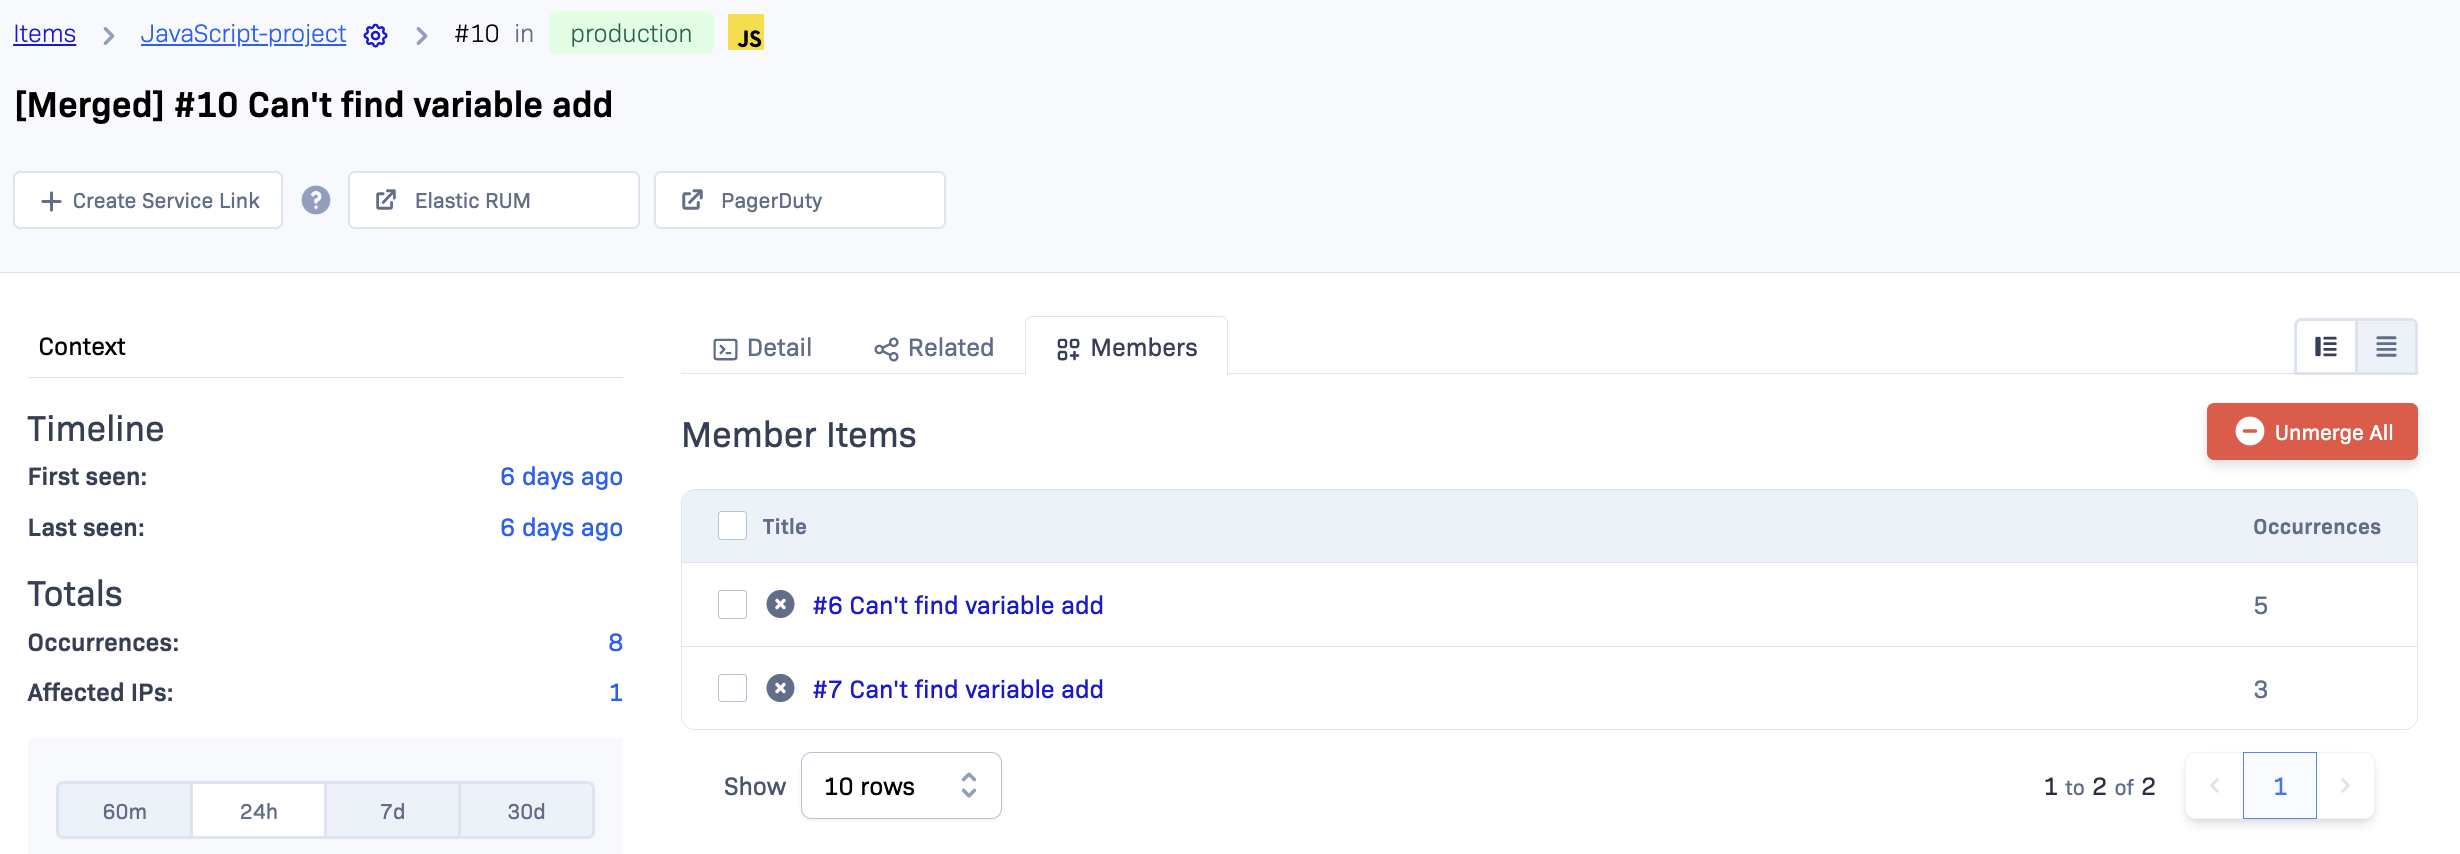Switch to the compact list view icon
Viewport: 2460px width, 854px height.
tap(2386, 347)
